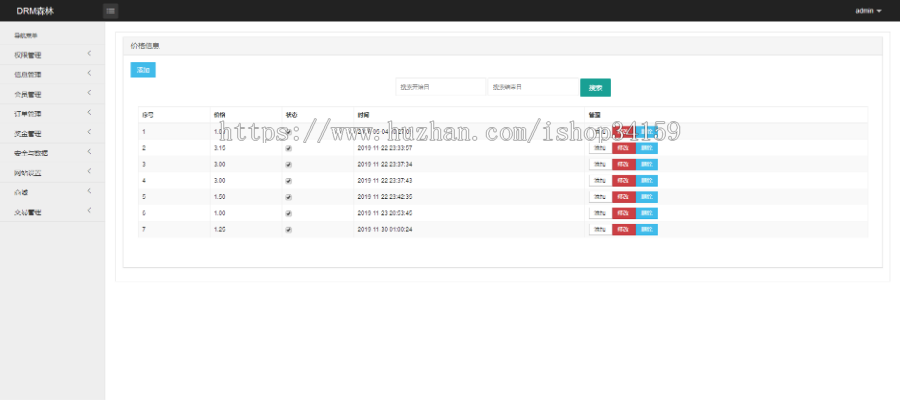This screenshot has height=420, width=900.
Task: Expand the 订单管理 chevron
Action: pyautogui.click(x=90, y=112)
